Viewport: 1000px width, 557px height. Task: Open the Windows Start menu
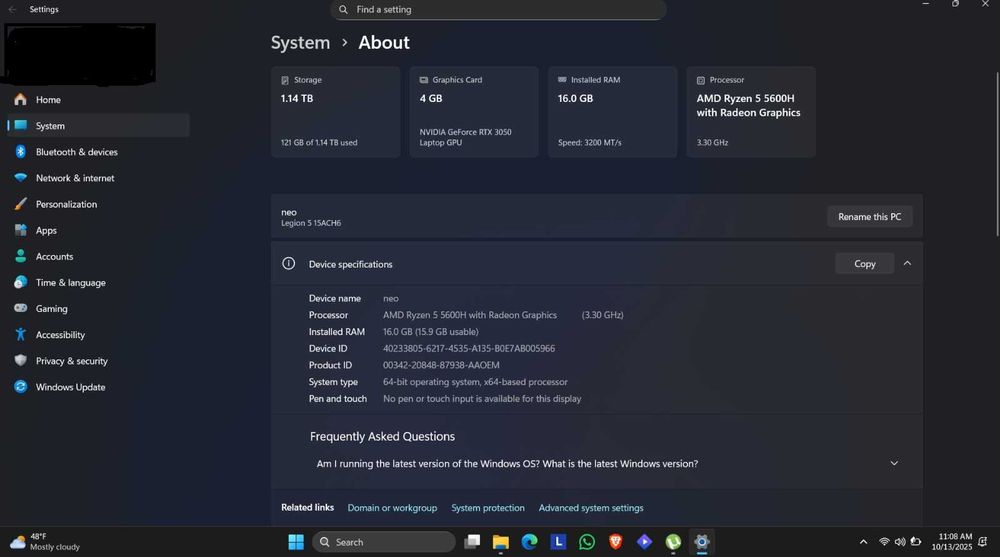(x=296, y=542)
